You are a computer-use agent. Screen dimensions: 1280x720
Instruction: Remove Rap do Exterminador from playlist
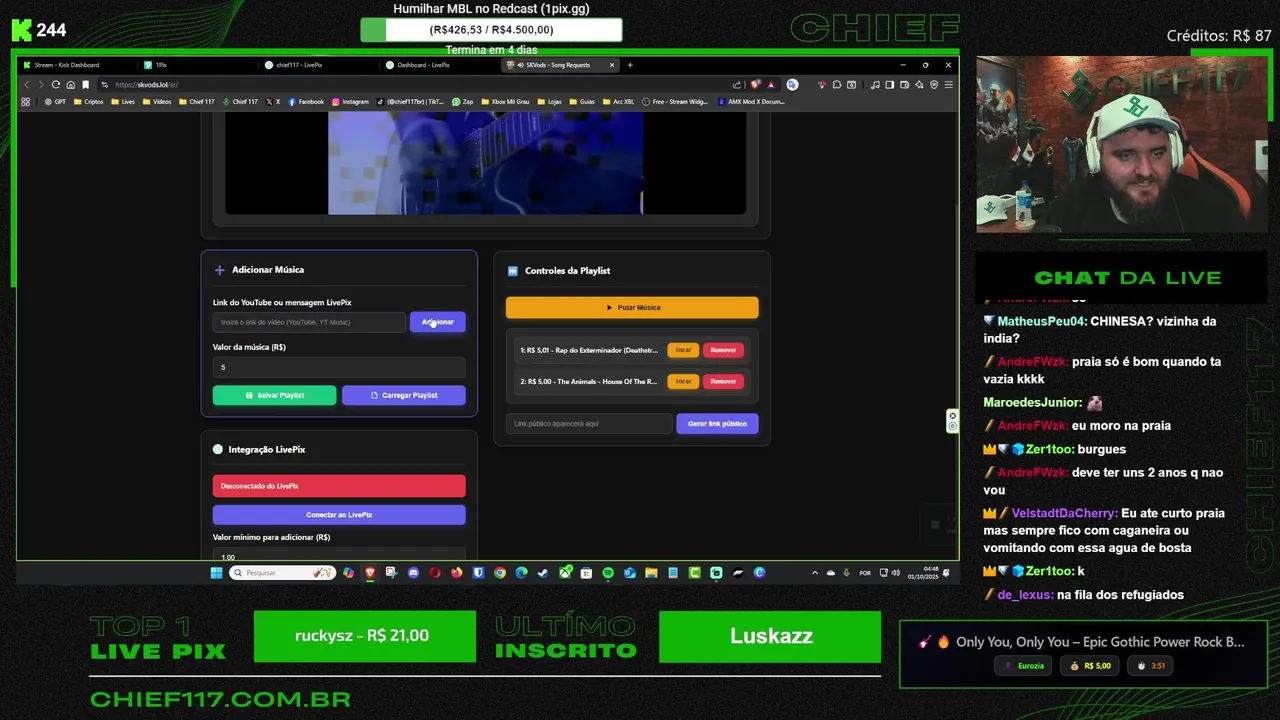coord(723,350)
